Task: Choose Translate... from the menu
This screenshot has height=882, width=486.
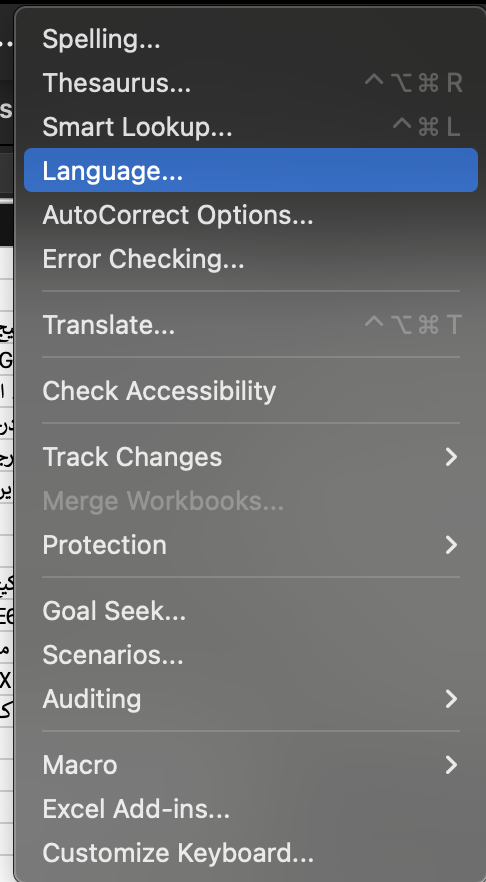Action: (x=251, y=325)
